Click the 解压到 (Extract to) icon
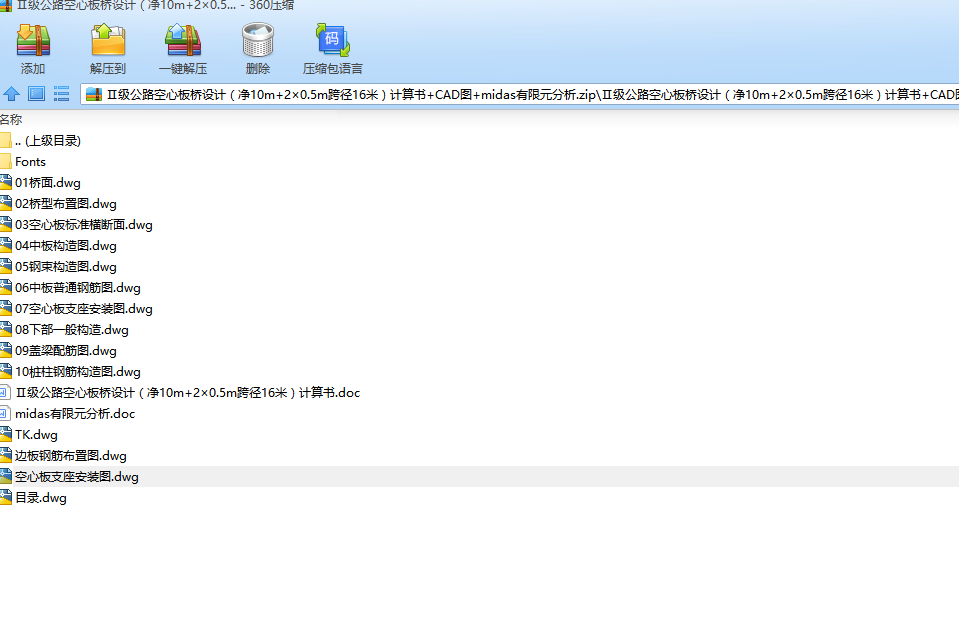 (108, 40)
